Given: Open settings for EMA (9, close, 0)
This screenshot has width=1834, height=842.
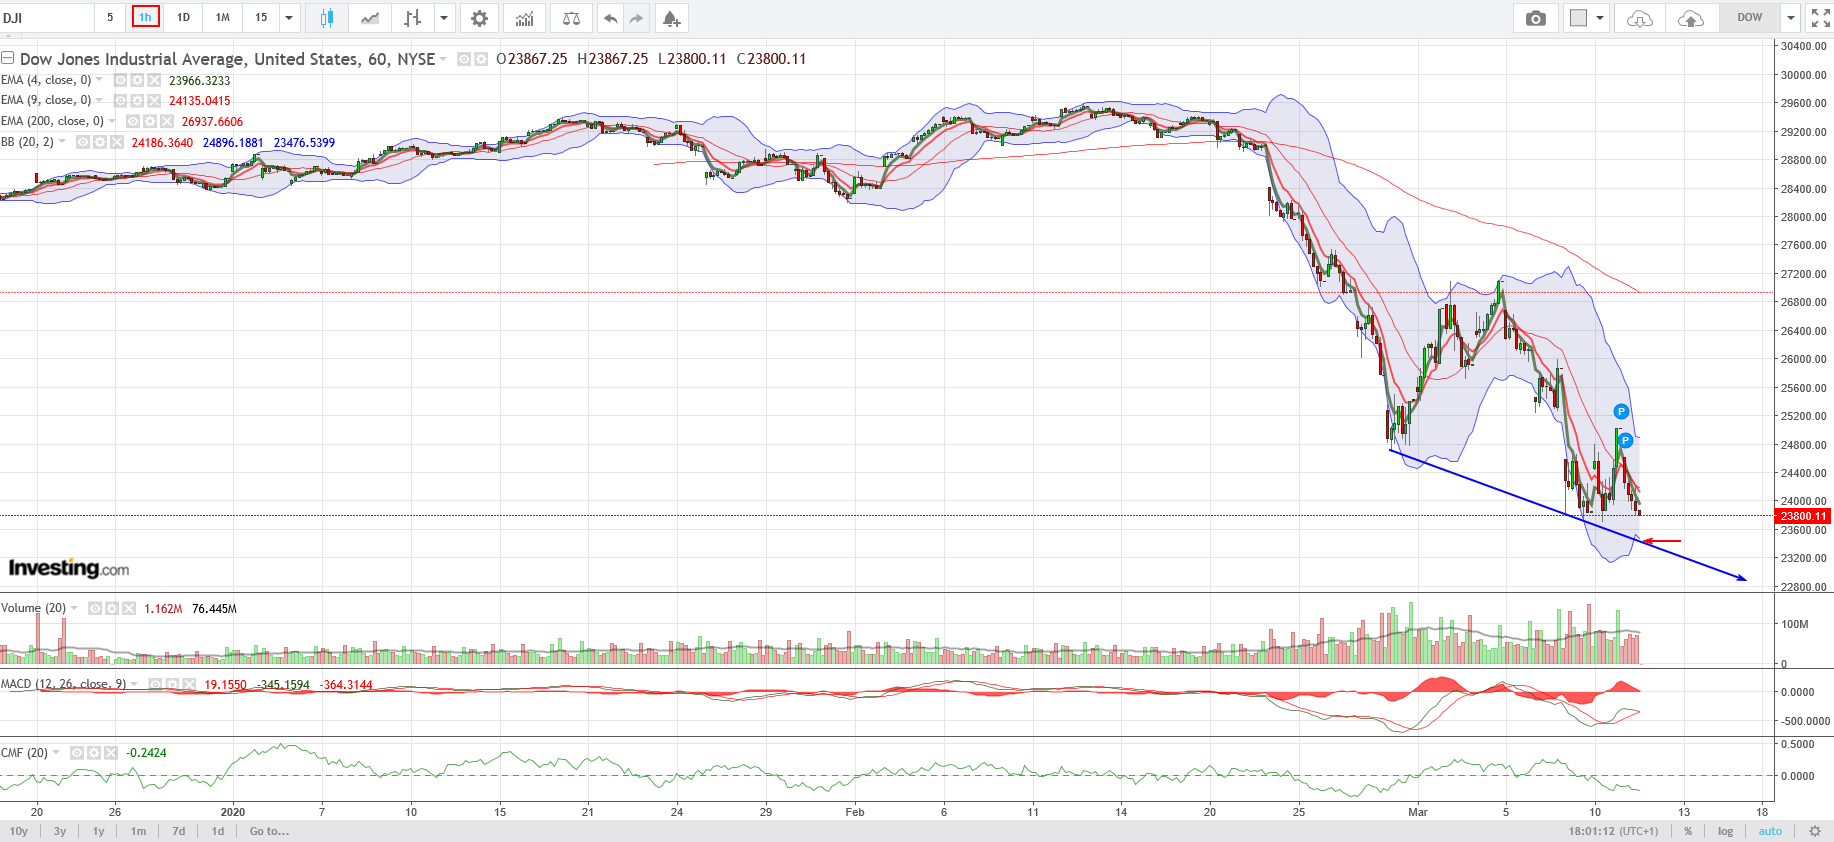Looking at the screenshot, I should 137,100.
